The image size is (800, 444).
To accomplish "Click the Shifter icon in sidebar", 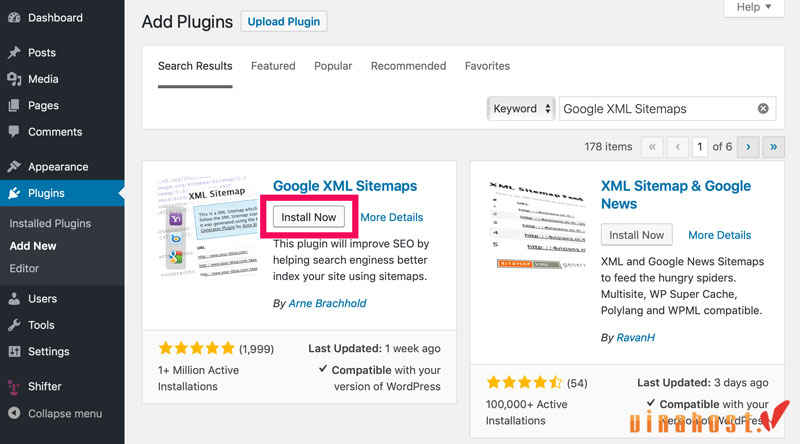I will tap(14, 387).
